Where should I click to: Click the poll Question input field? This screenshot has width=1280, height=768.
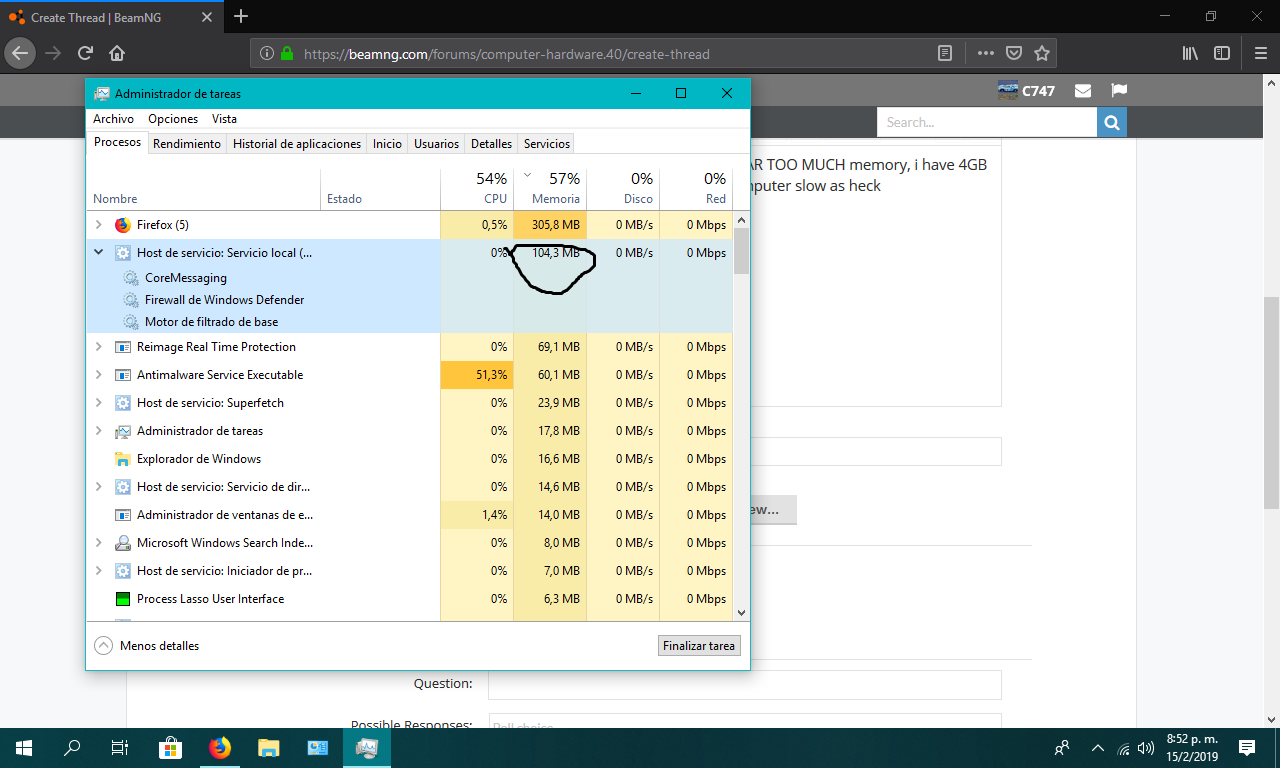point(744,685)
